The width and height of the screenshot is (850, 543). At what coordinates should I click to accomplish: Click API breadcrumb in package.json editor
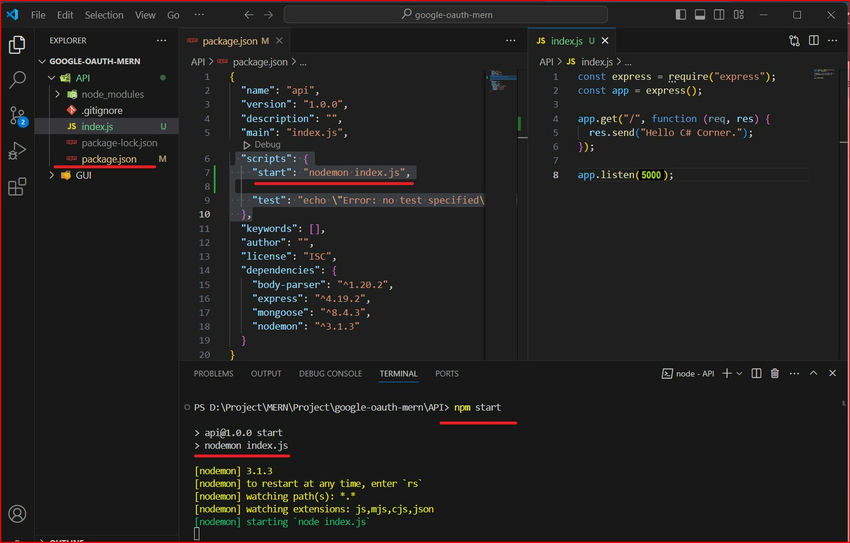198,62
